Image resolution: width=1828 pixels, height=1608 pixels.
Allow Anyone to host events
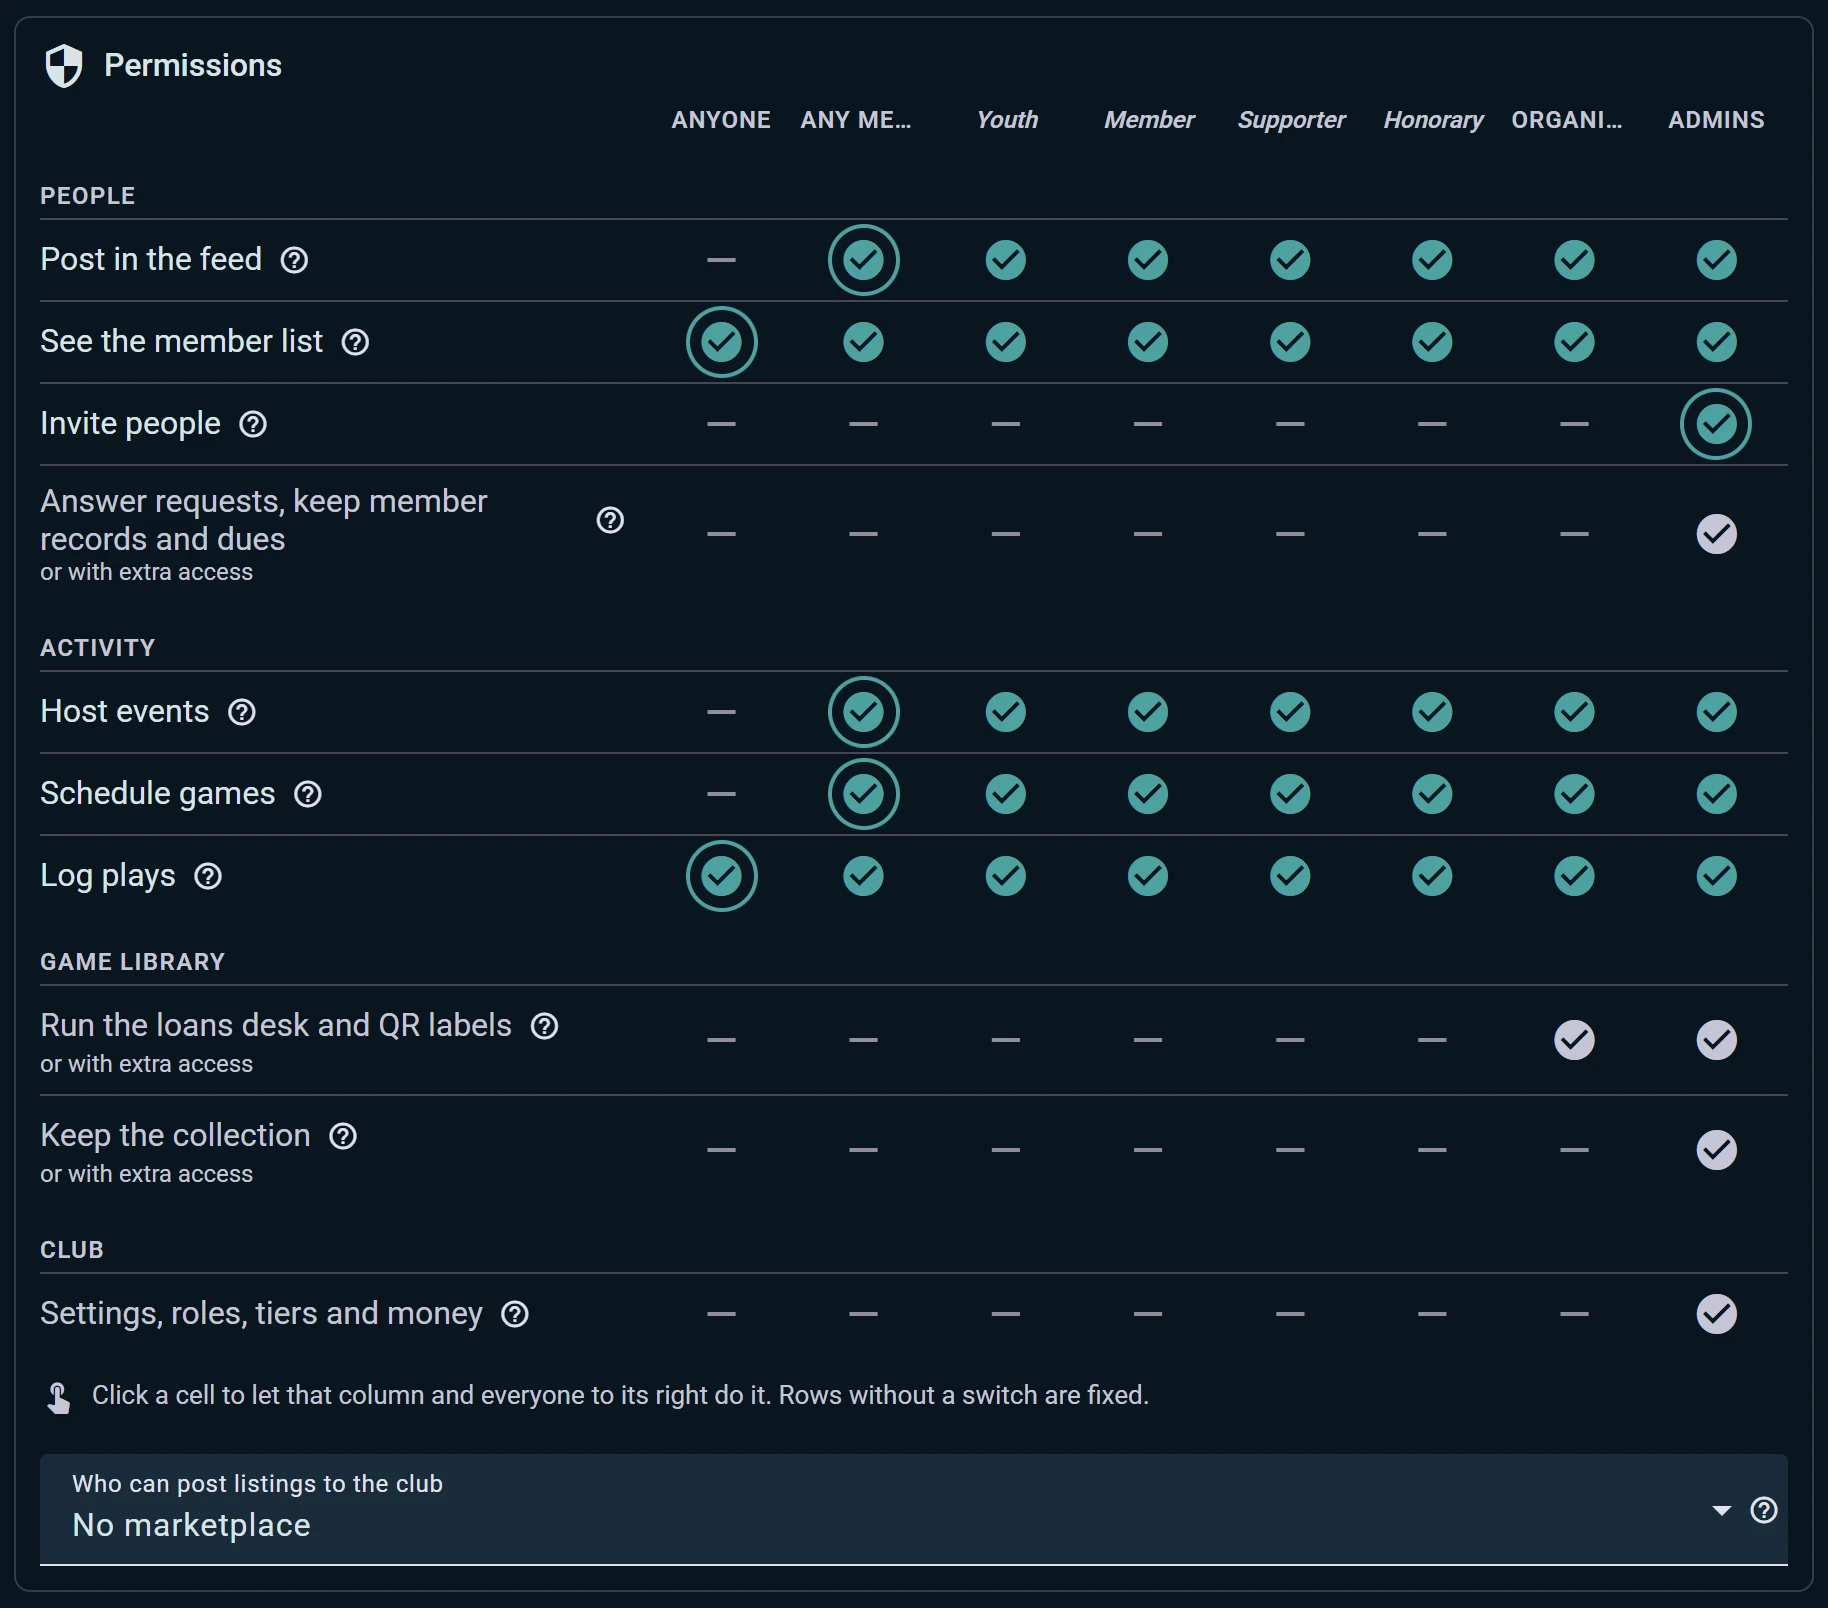(722, 712)
